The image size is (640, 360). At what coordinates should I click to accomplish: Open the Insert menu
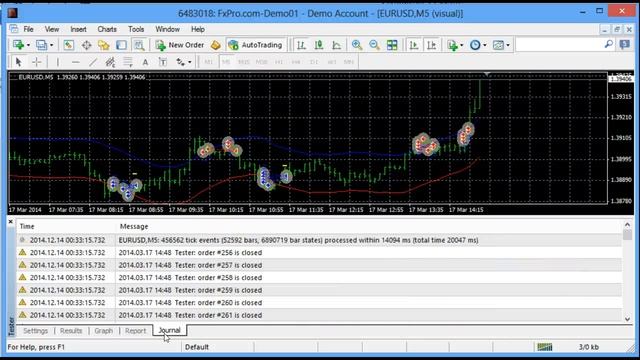[x=78, y=29]
